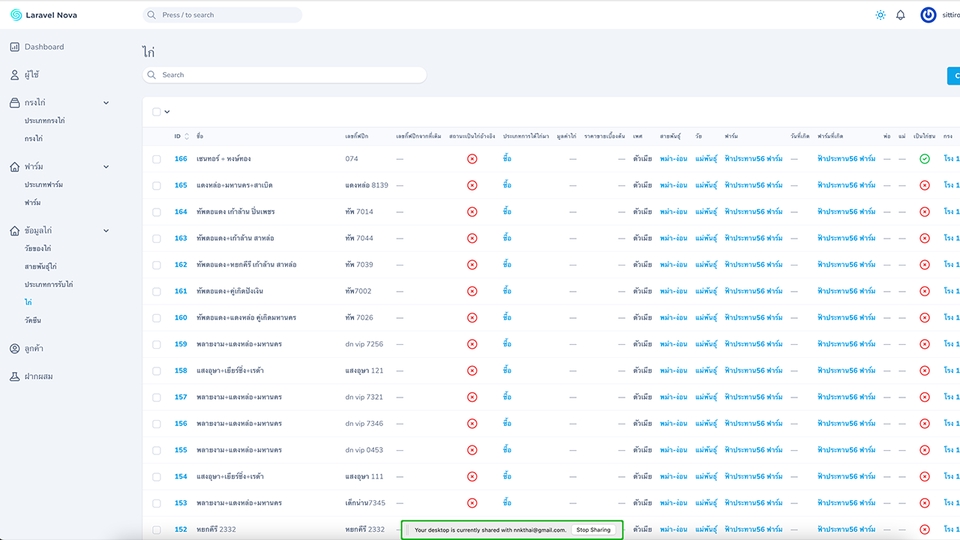
Task: Click the ข้อมูลไก่ home icon in the sidebar
Action: click(x=15, y=231)
